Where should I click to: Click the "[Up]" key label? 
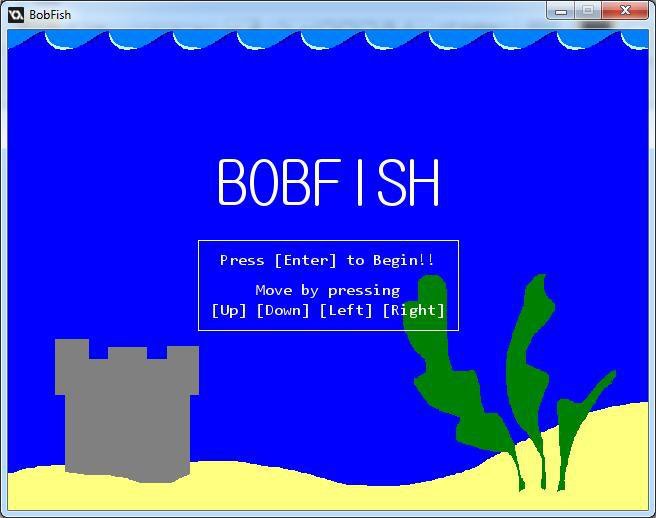(229, 310)
